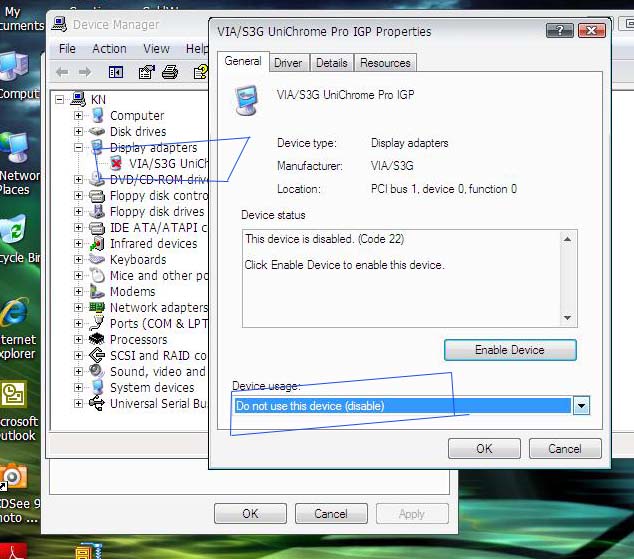Expand the Modems node
This screenshot has width=634, height=559.
pyautogui.click(x=78, y=292)
